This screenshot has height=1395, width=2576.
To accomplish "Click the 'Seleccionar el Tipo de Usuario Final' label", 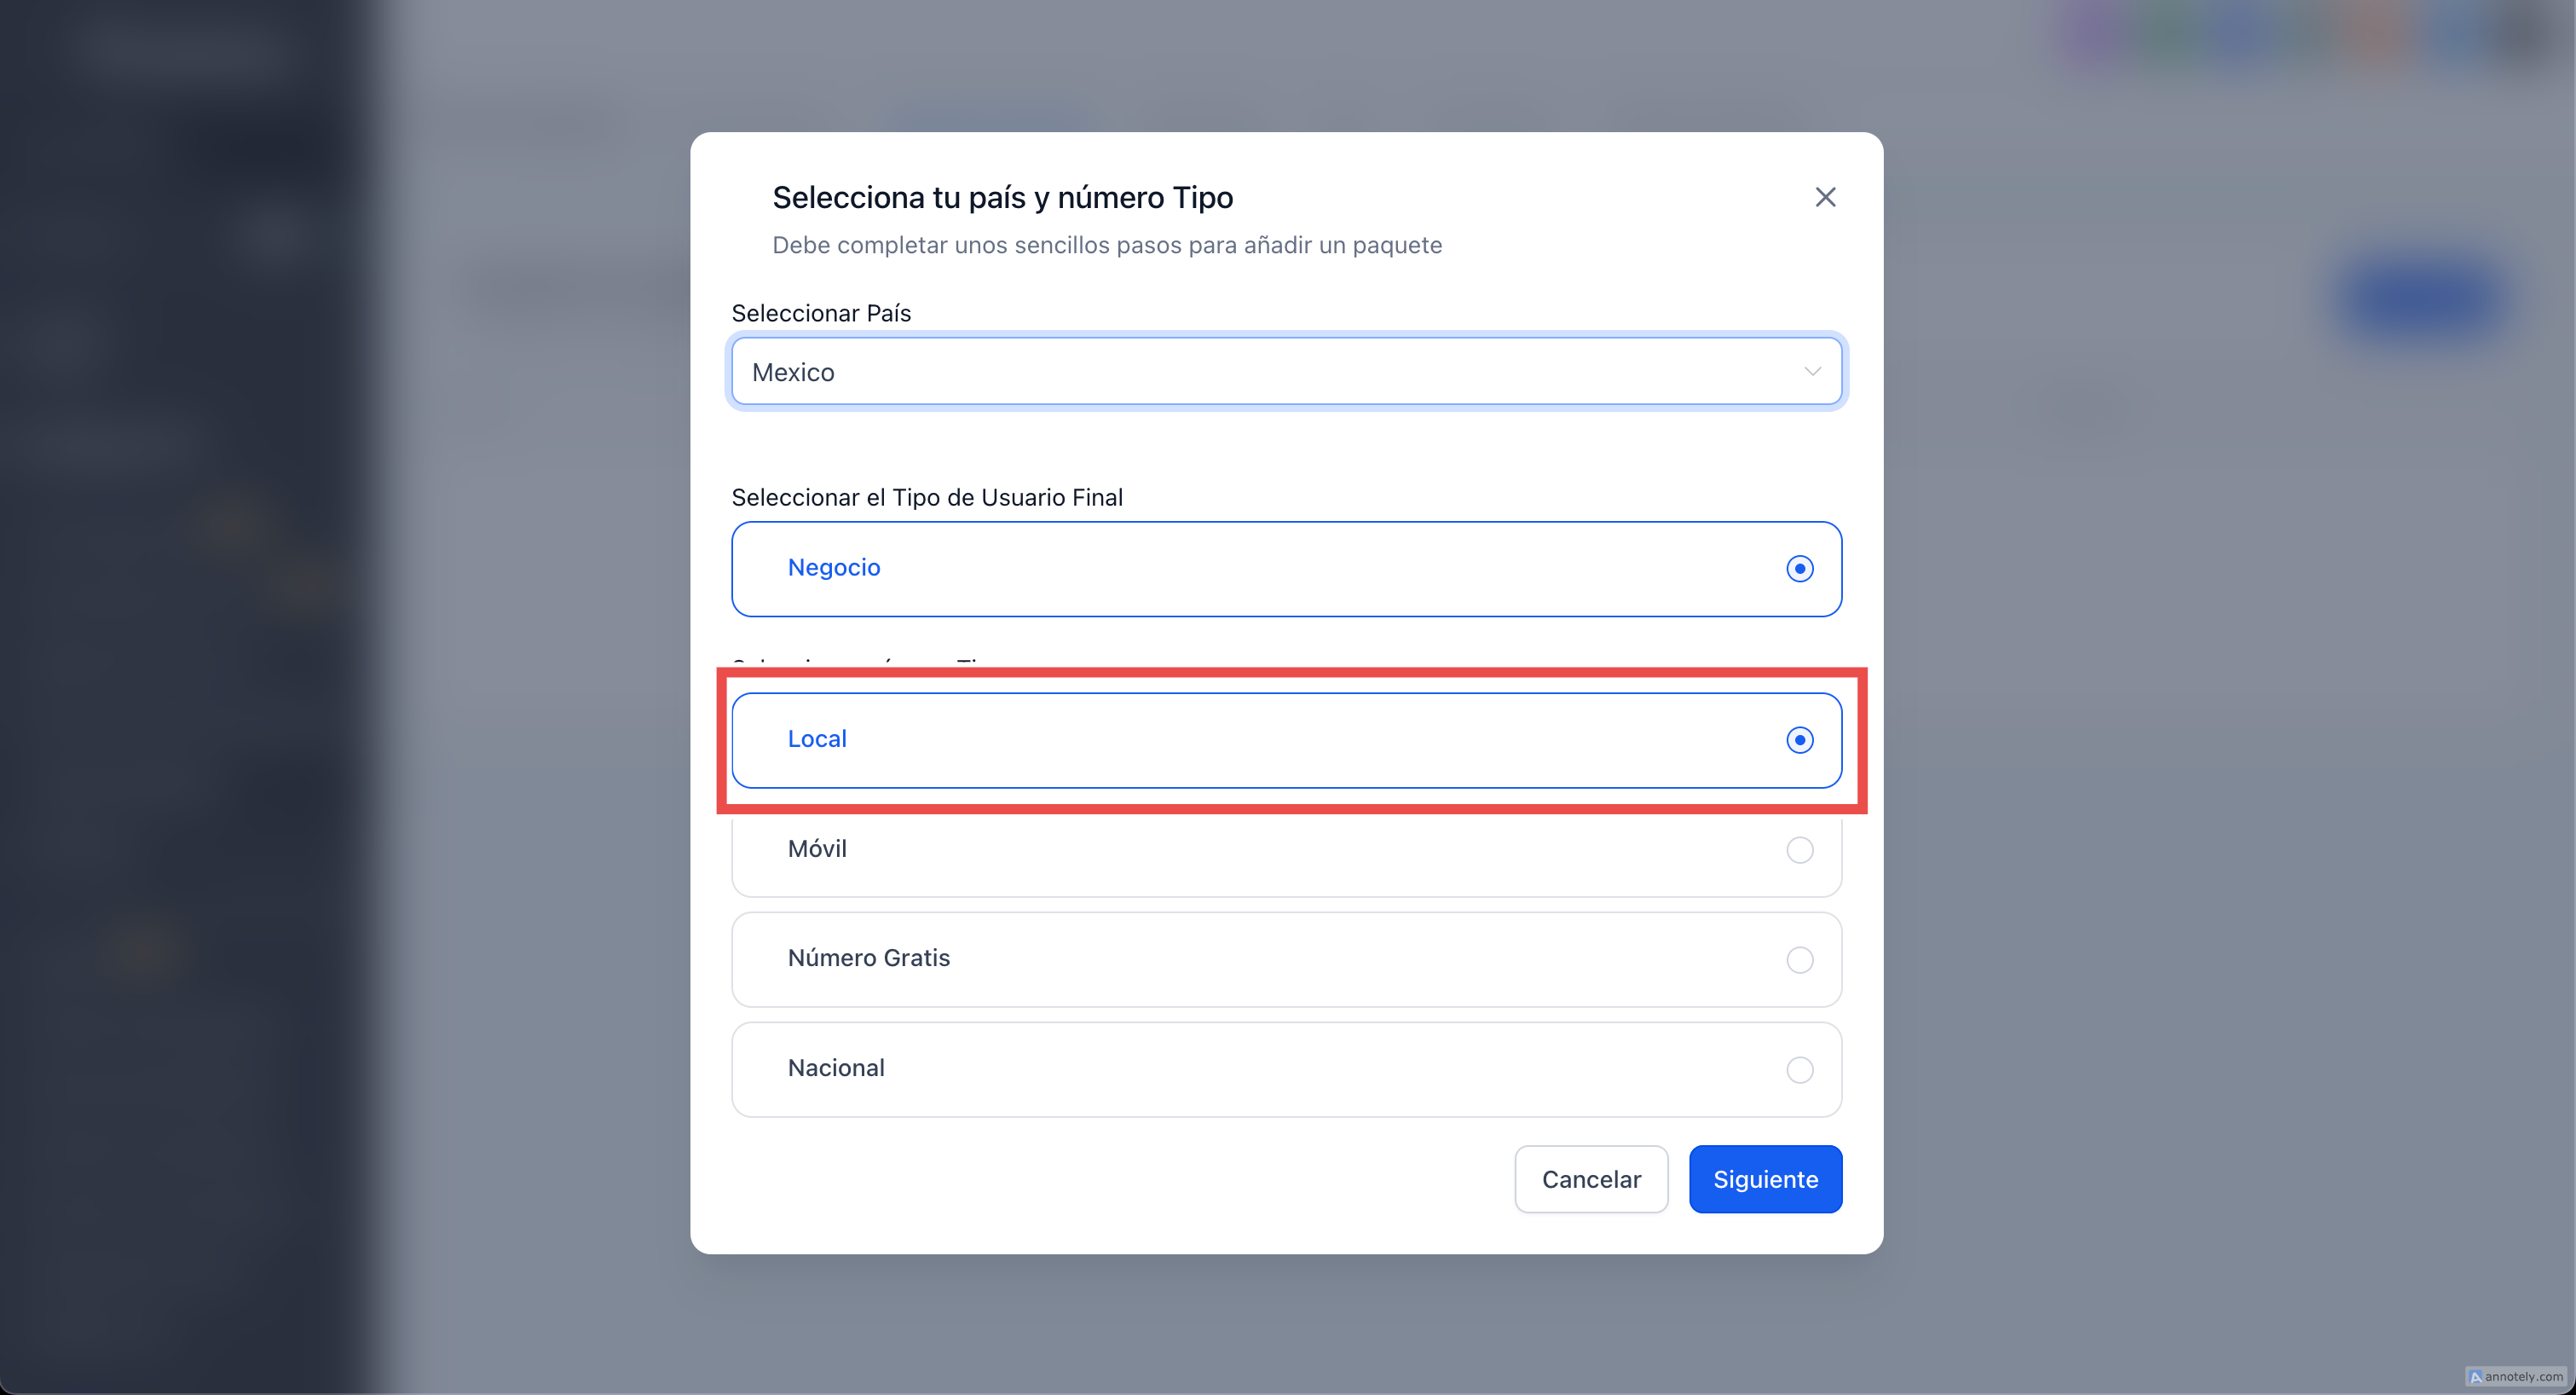I will click(x=927, y=497).
